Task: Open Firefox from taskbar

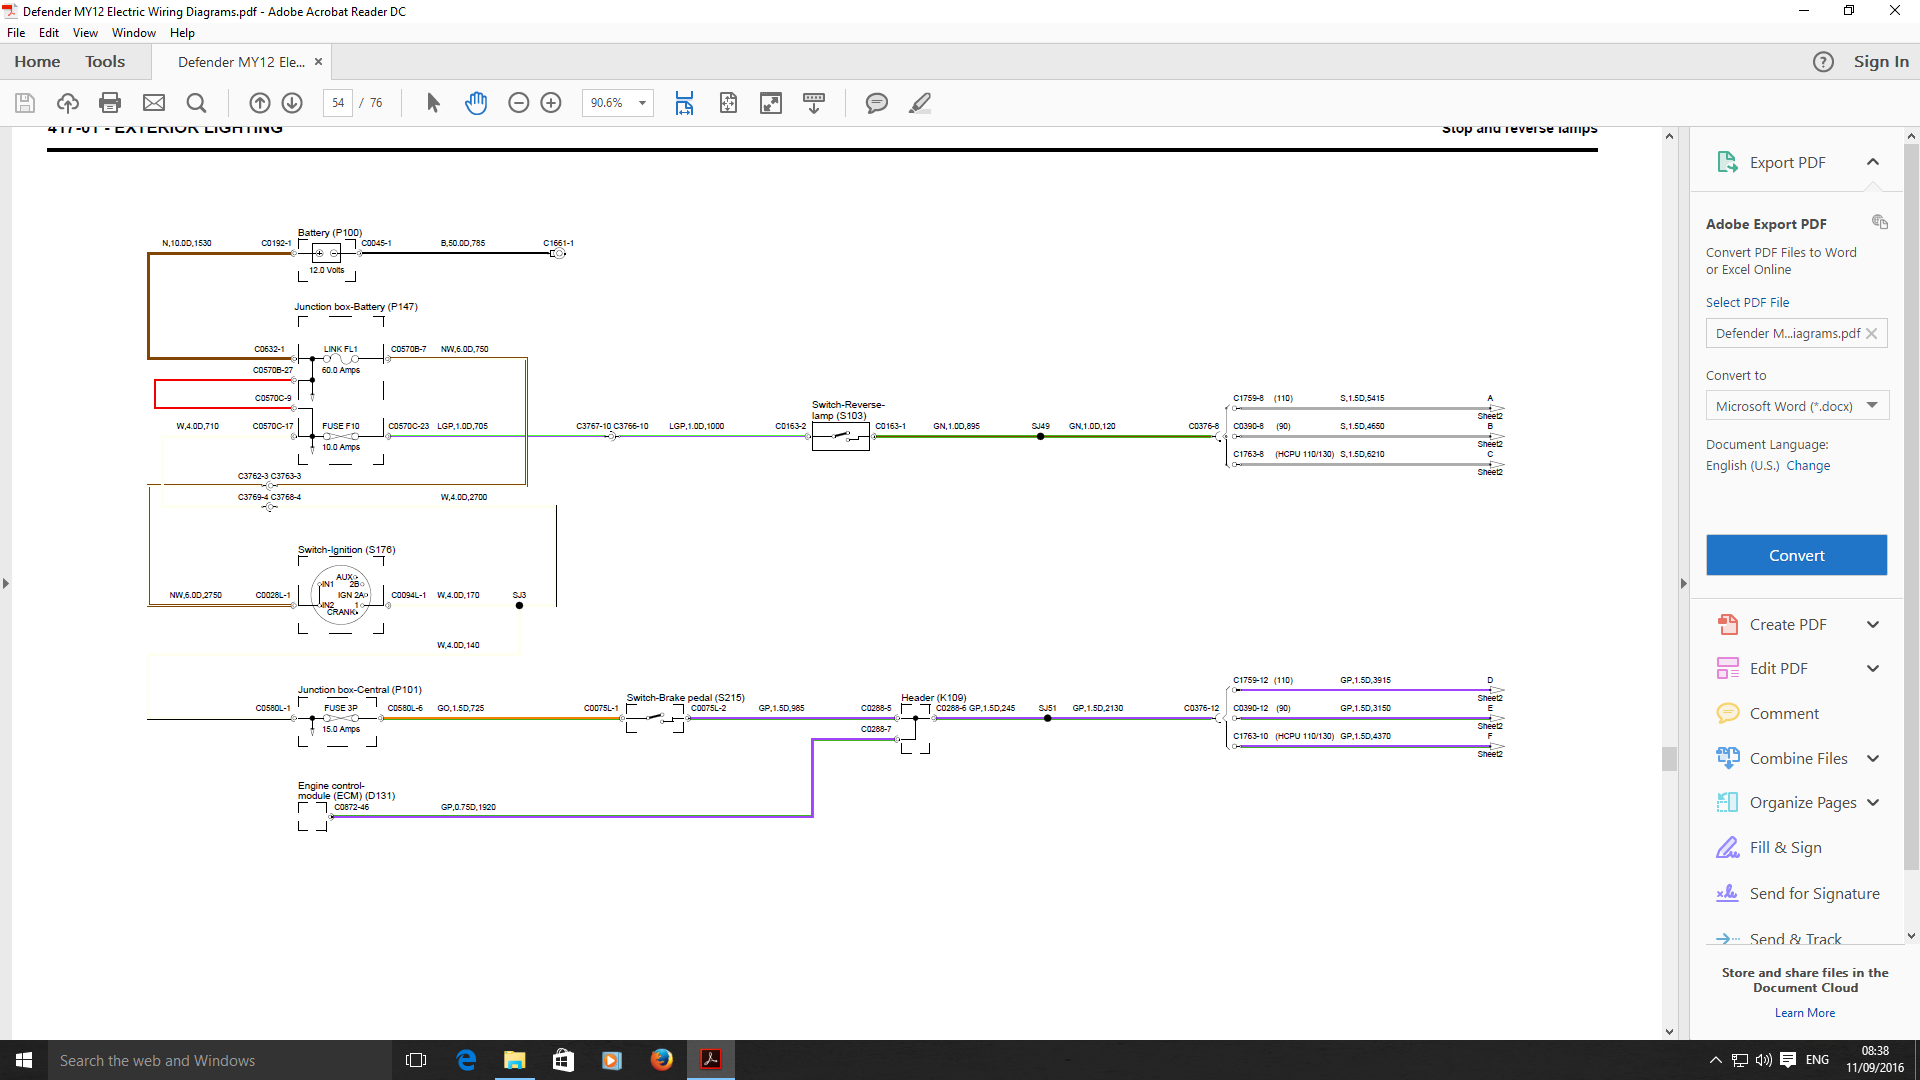Action: pos(662,1060)
